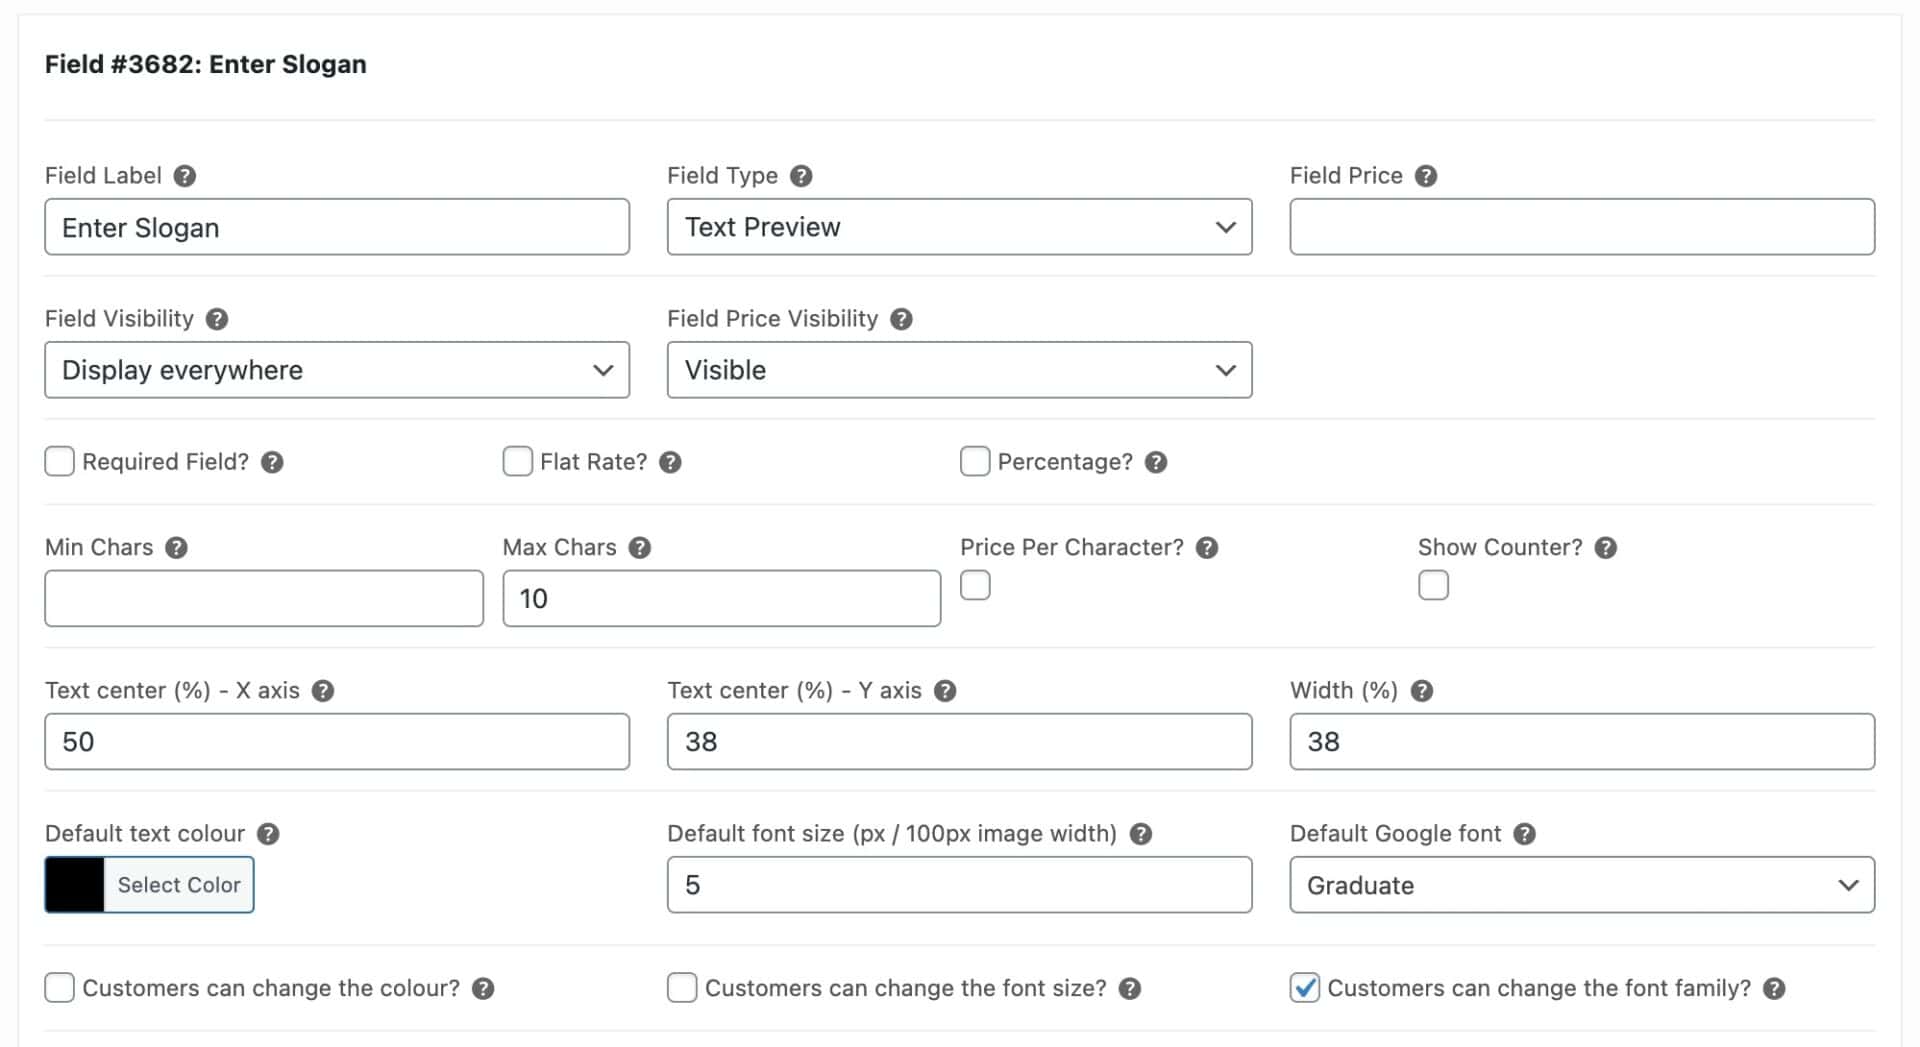Open Default Google font dropdown showing Graduate
The width and height of the screenshot is (1920, 1047).
pyautogui.click(x=1582, y=885)
